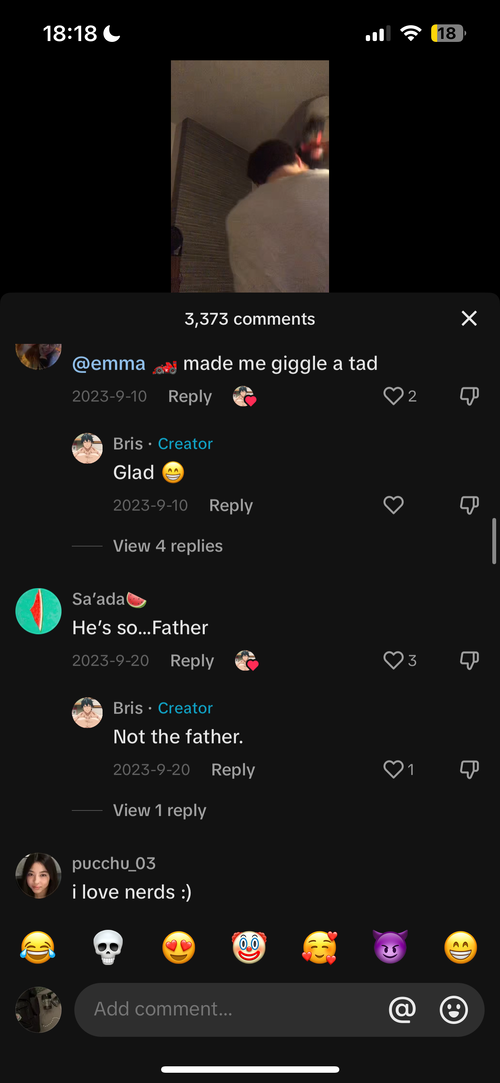Insert the skull emoji

(x=108, y=947)
